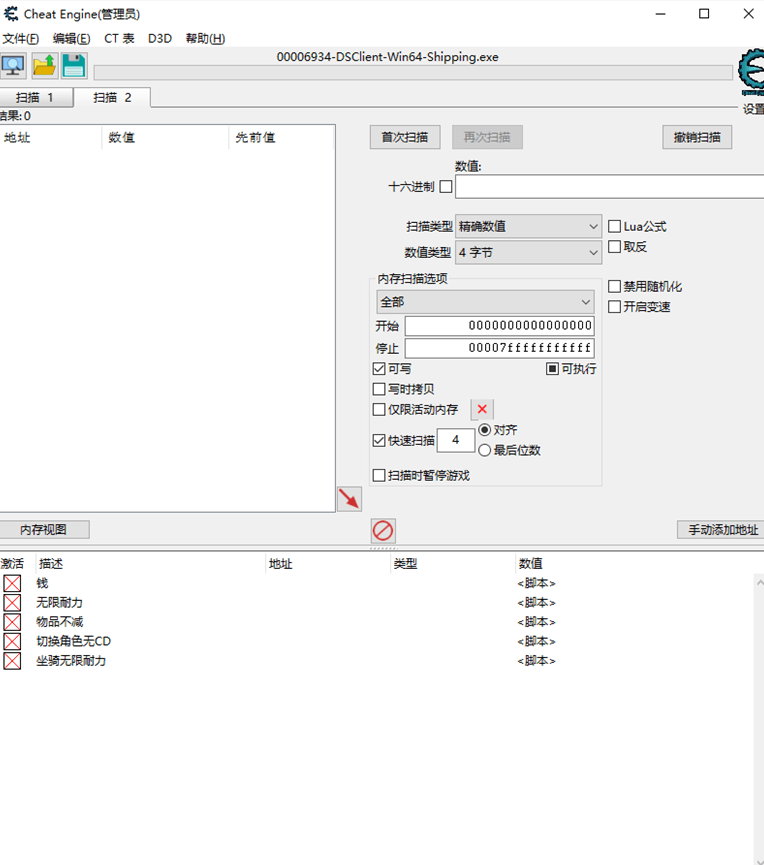Enable the 禁用随机化 checkbox

tap(614, 286)
